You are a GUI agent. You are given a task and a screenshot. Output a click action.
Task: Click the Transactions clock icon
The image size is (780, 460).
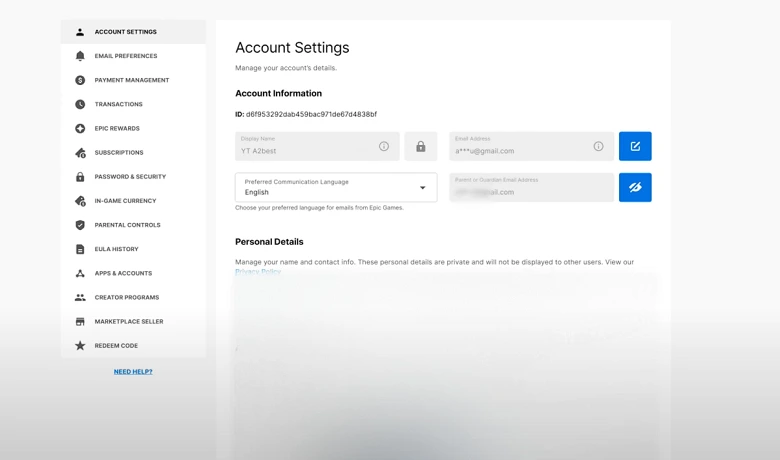80,104
